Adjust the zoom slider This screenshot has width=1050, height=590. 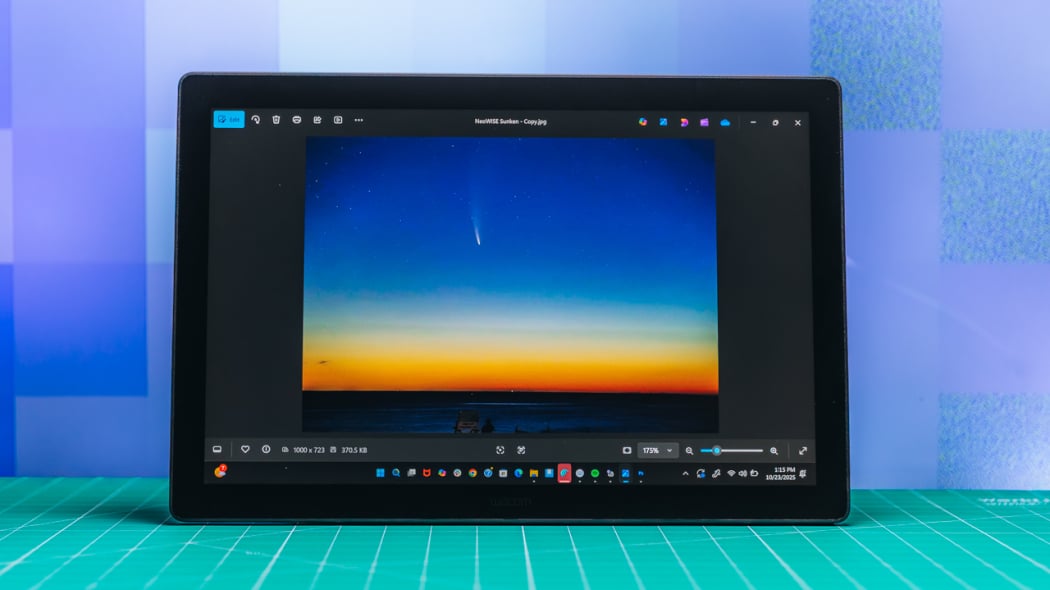tap(715, 449)
